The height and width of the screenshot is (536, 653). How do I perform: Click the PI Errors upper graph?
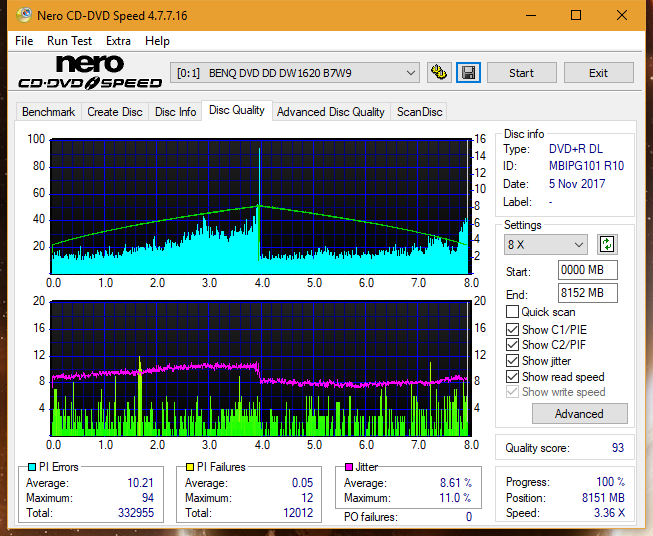[261, 206]
